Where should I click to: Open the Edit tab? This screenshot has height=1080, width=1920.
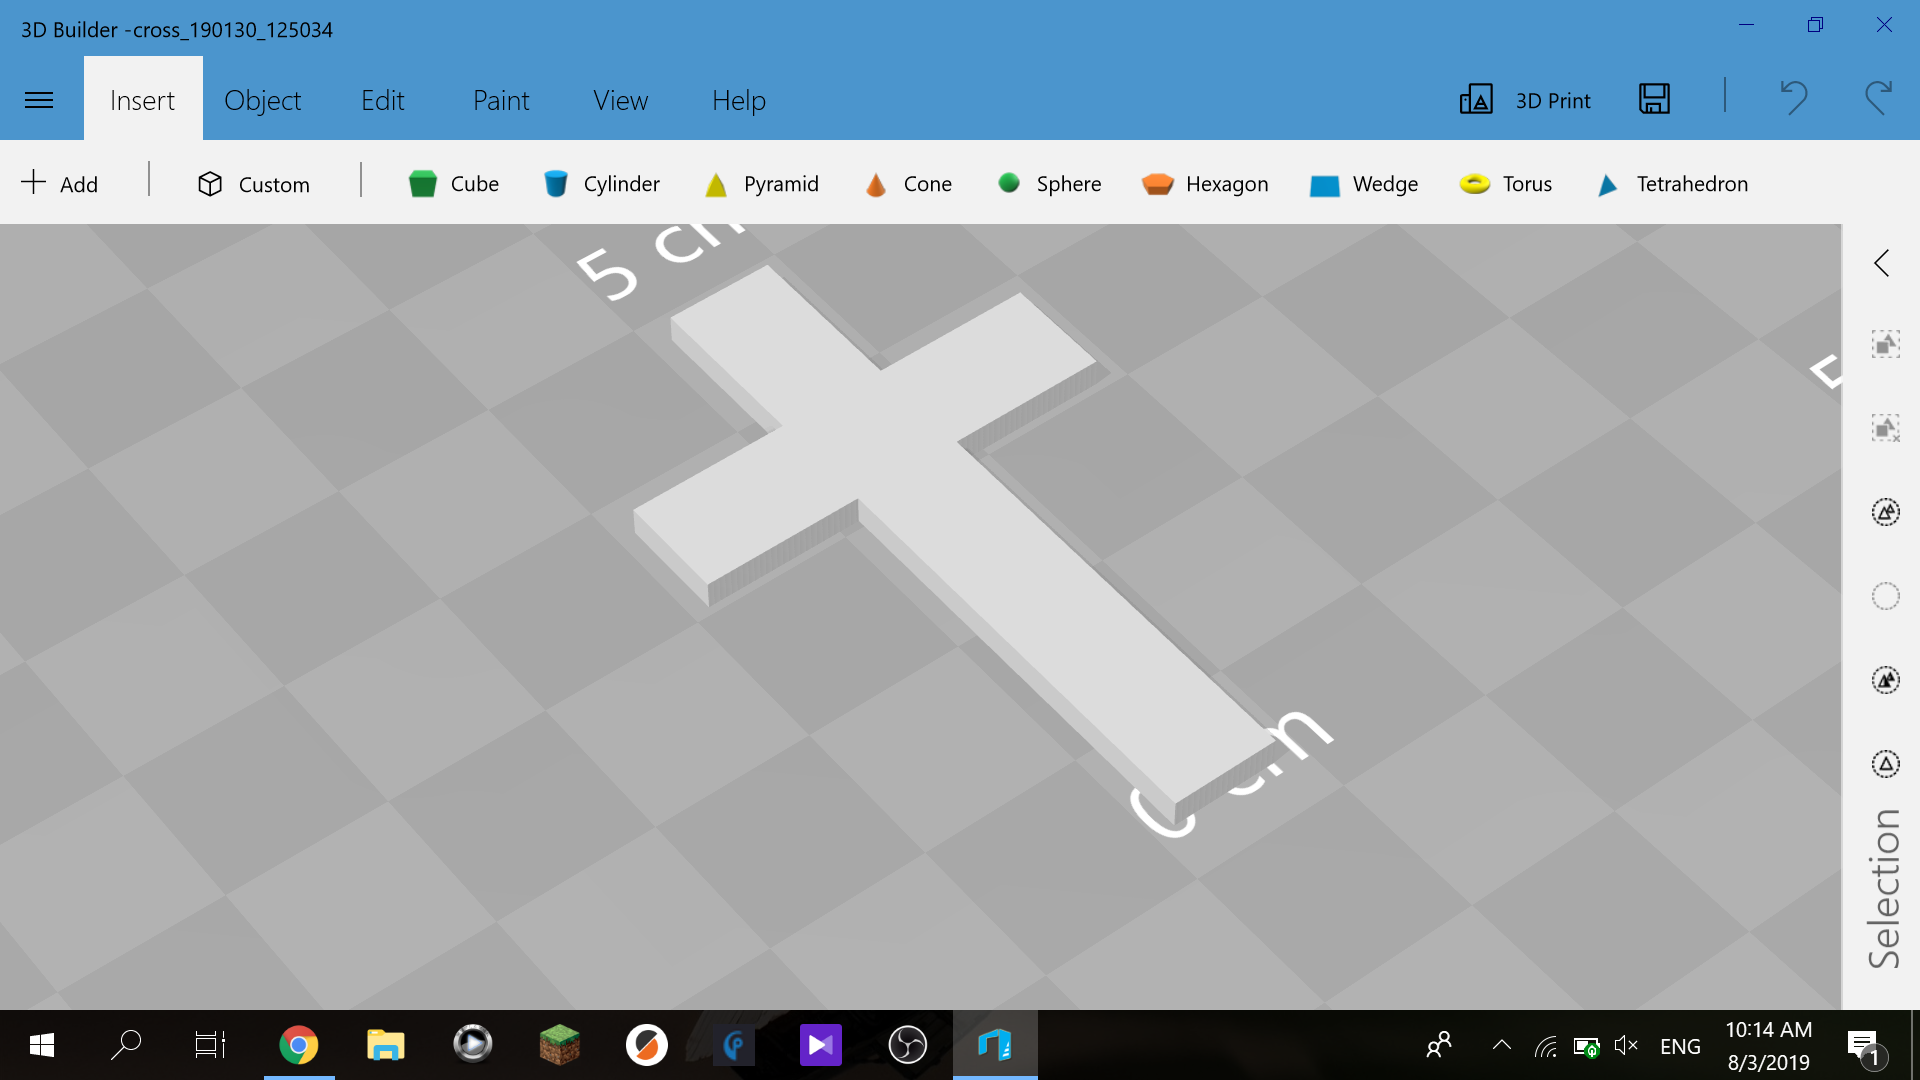[382, 100]
